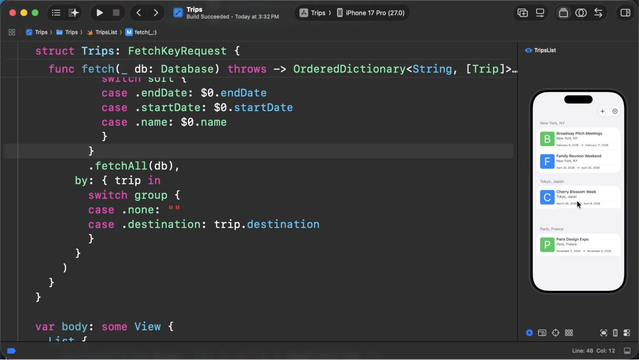
Task: Toggle the navigator sidebar button
Action: pyautogui.click(x=56, y=13)
